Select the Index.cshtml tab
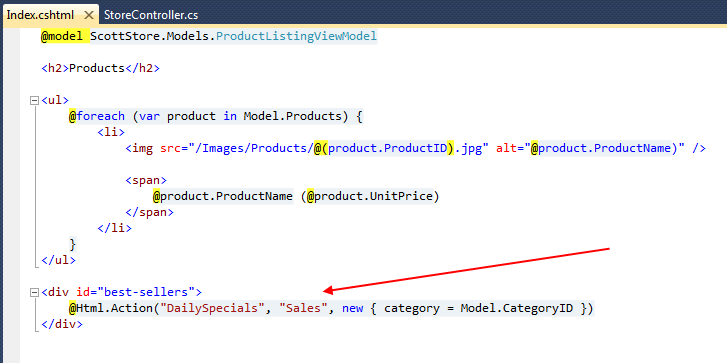The height and width of the screenshot is (363, 727). pos(40,15)
